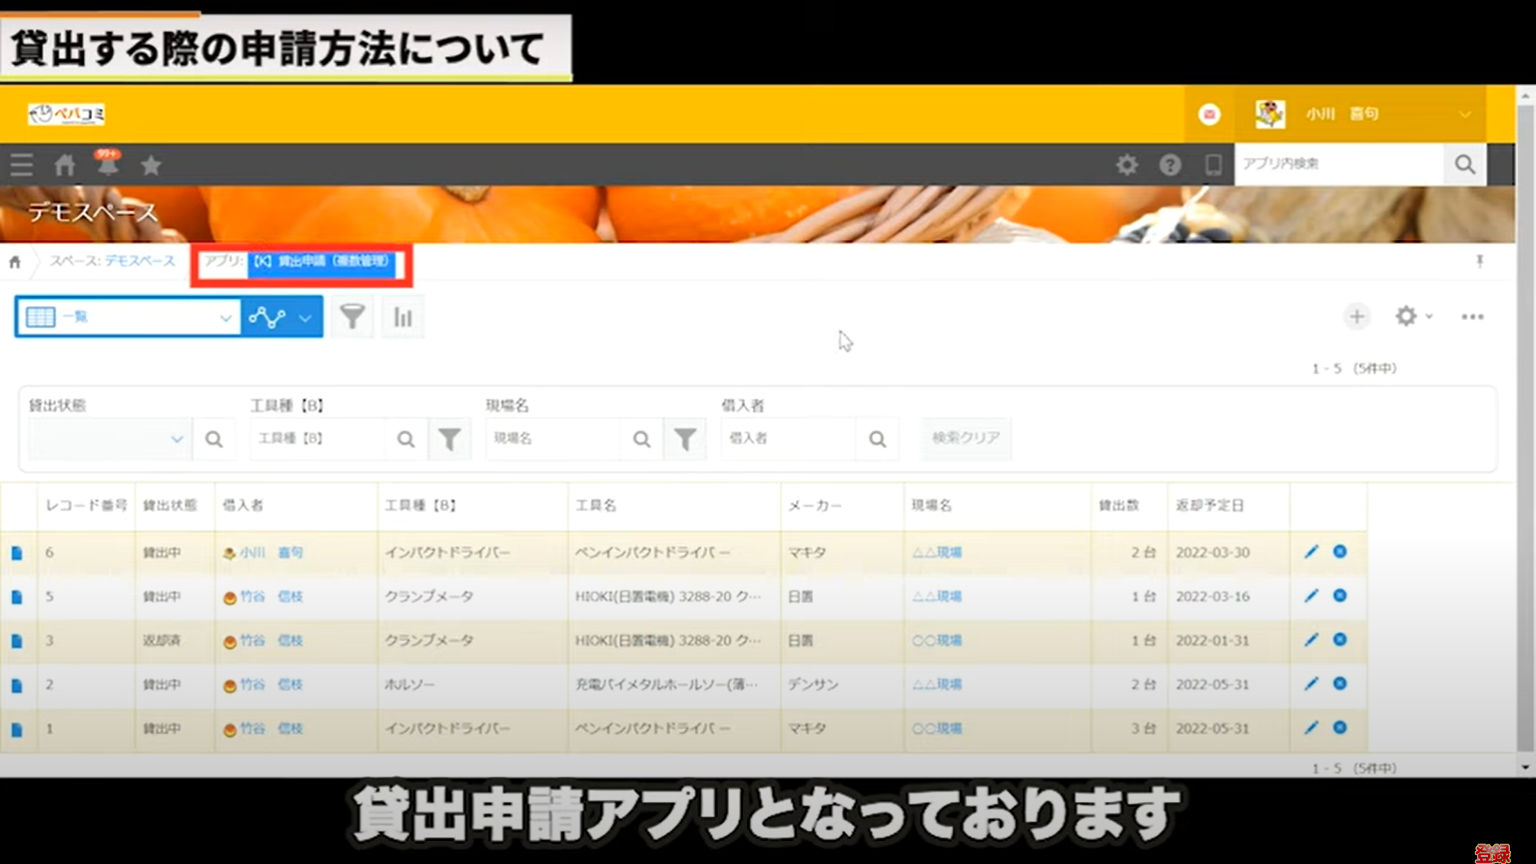Viewport: 1536px width, 864px height.
Task: Open kintone settings gear in the top bar
Action: (x=1127, y=164)
